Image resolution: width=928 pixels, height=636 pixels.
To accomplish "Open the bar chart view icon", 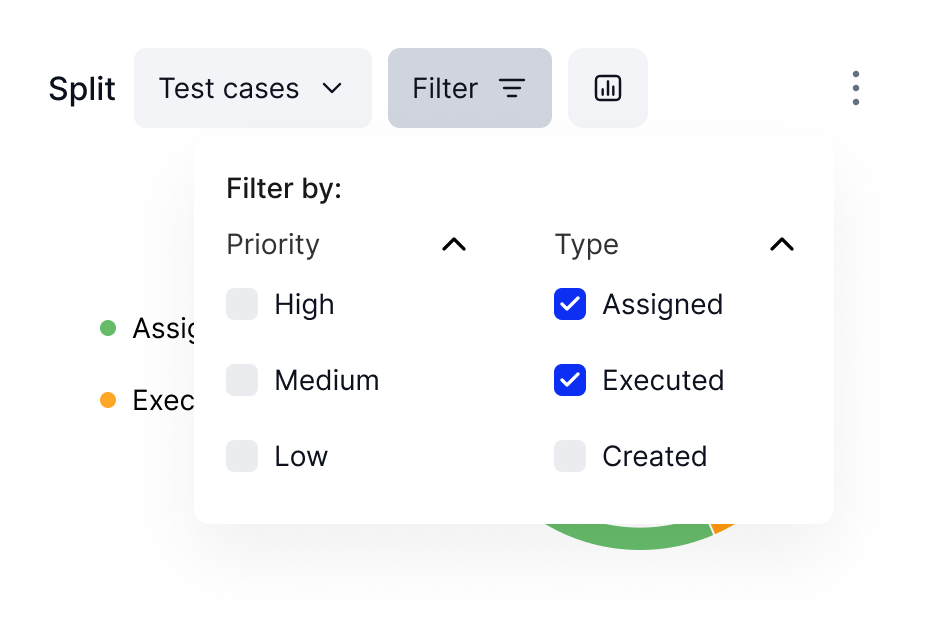I will 607,88.
